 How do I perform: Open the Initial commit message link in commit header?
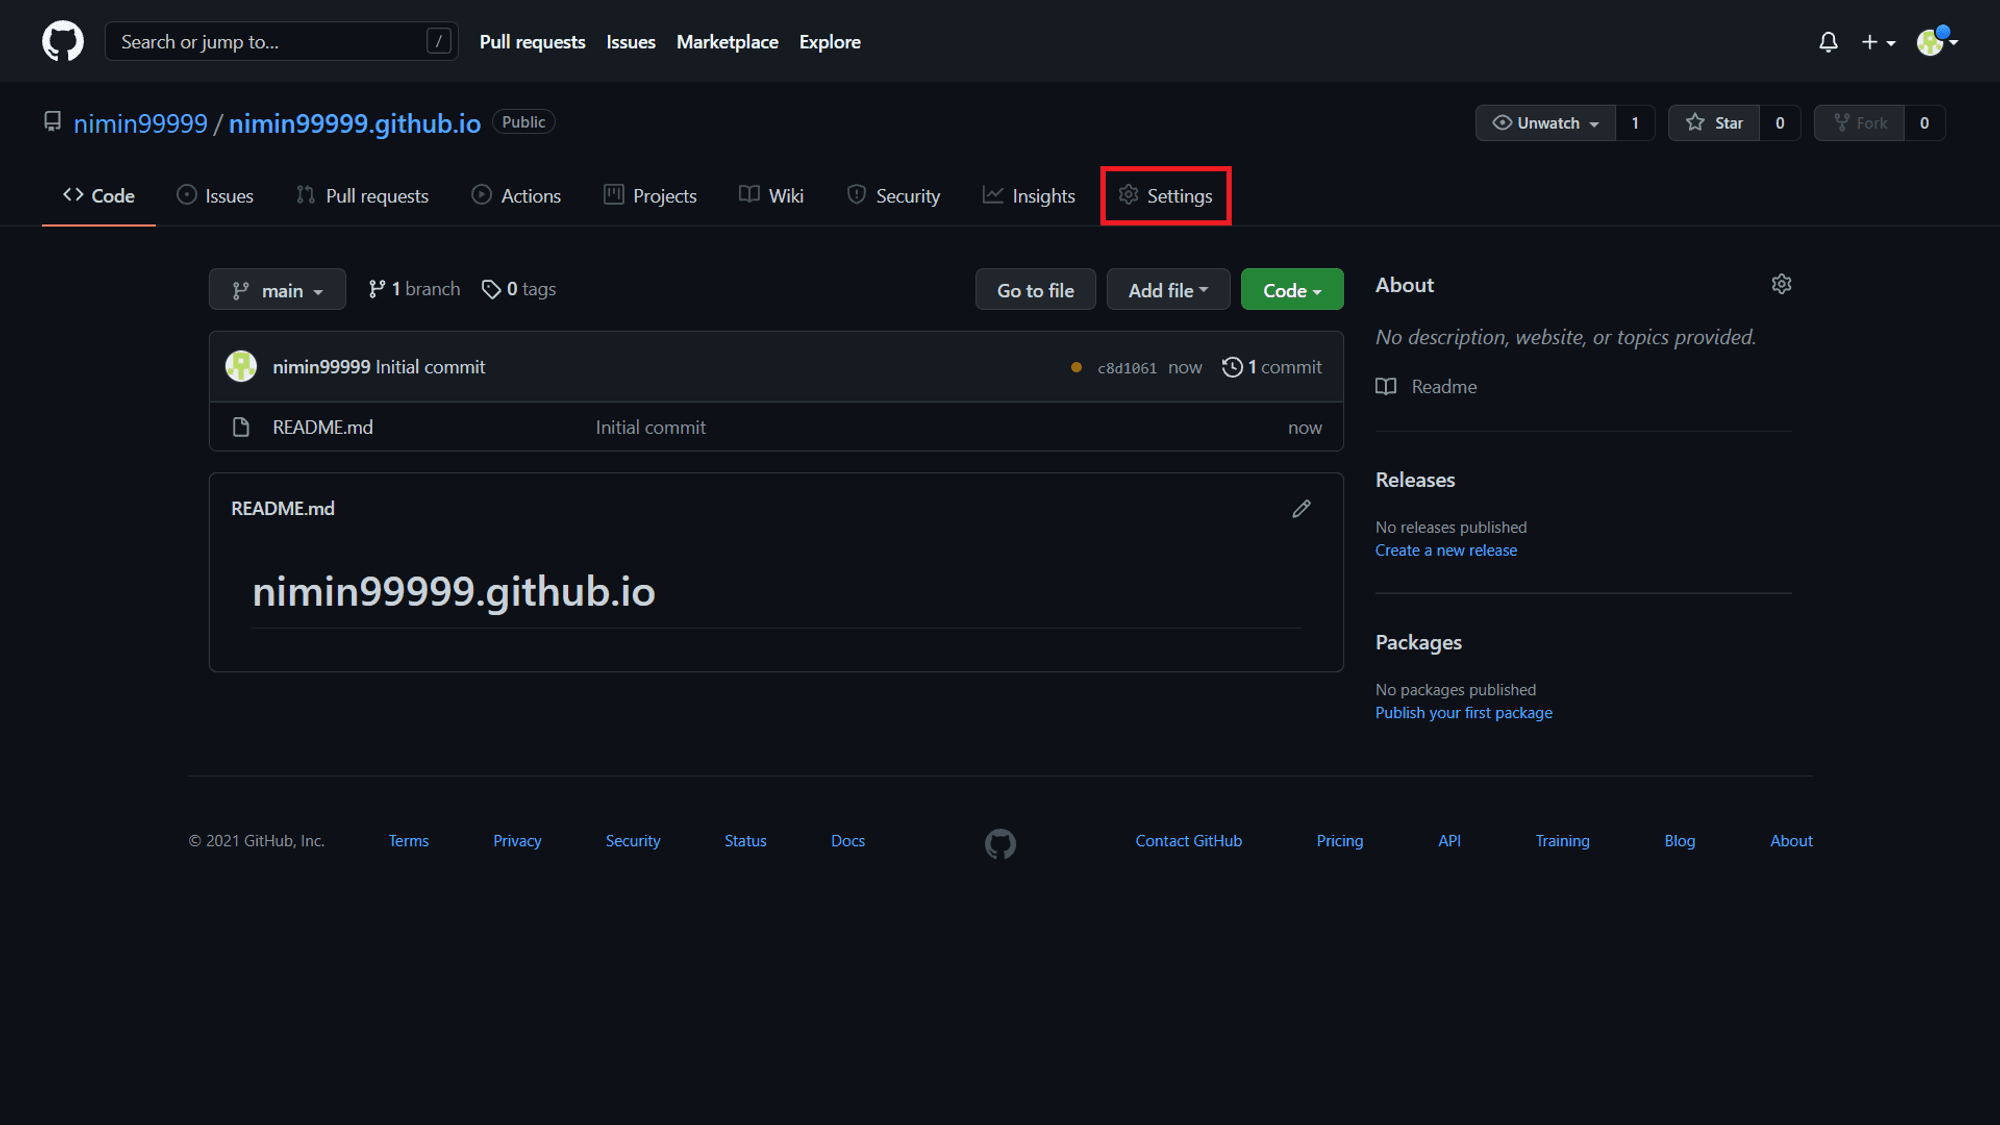click(430, 367)
